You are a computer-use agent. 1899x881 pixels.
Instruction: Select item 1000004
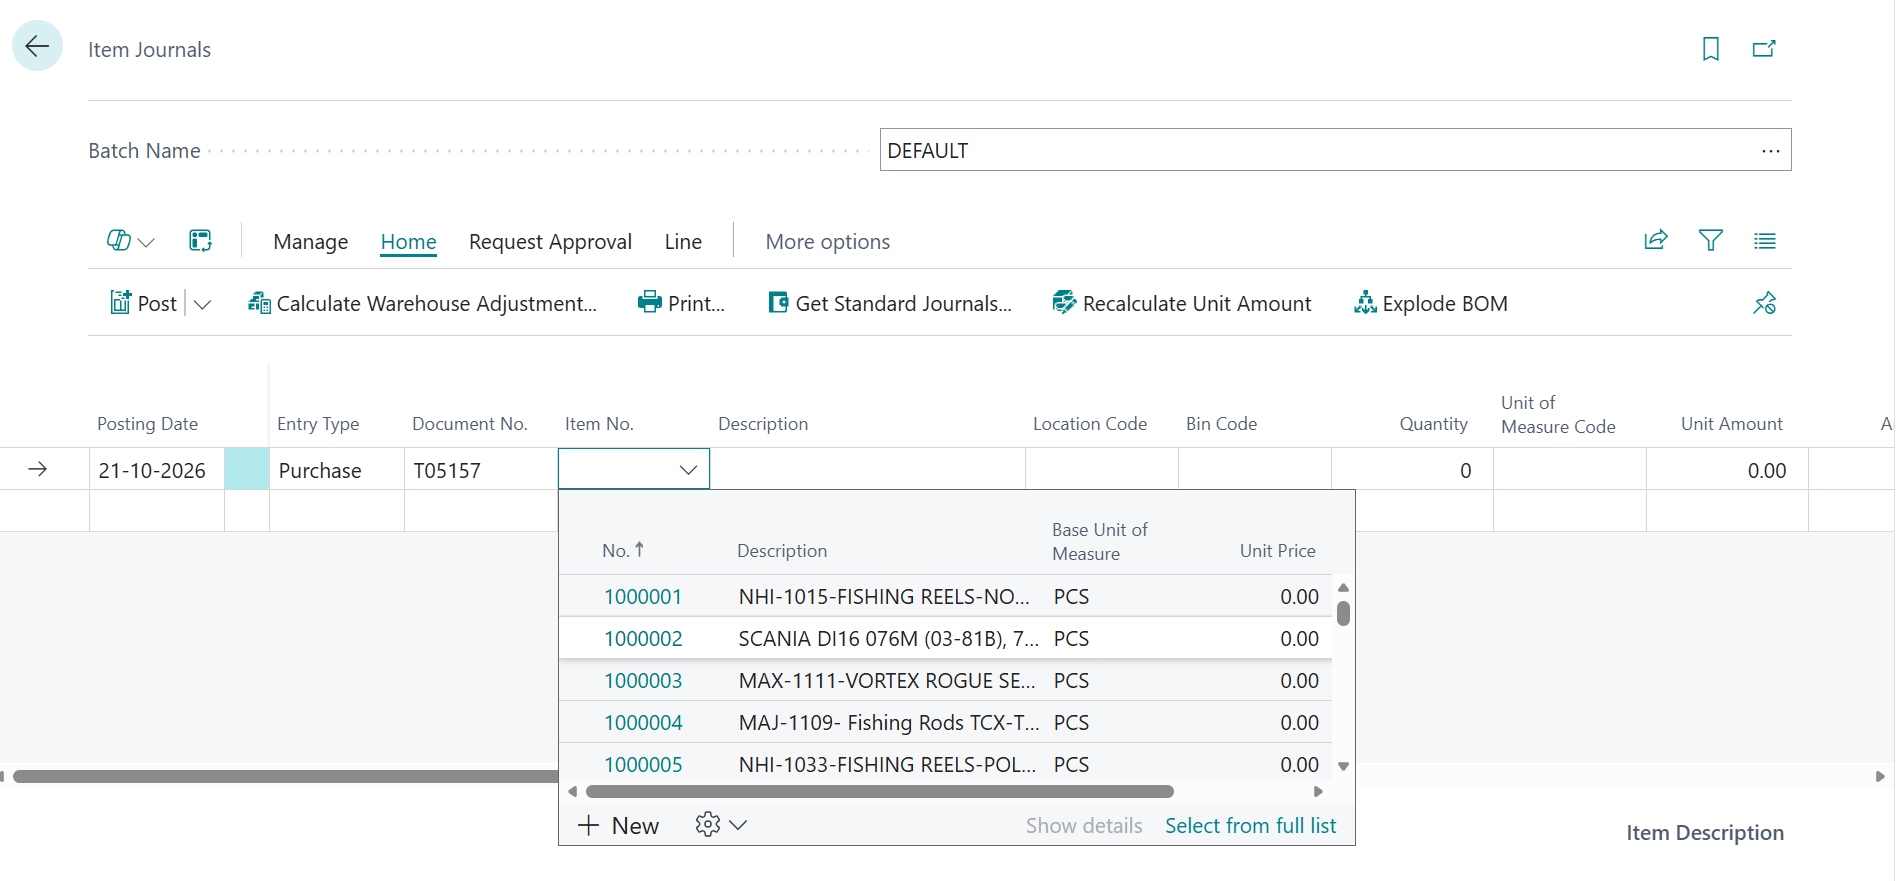(643, 723)
